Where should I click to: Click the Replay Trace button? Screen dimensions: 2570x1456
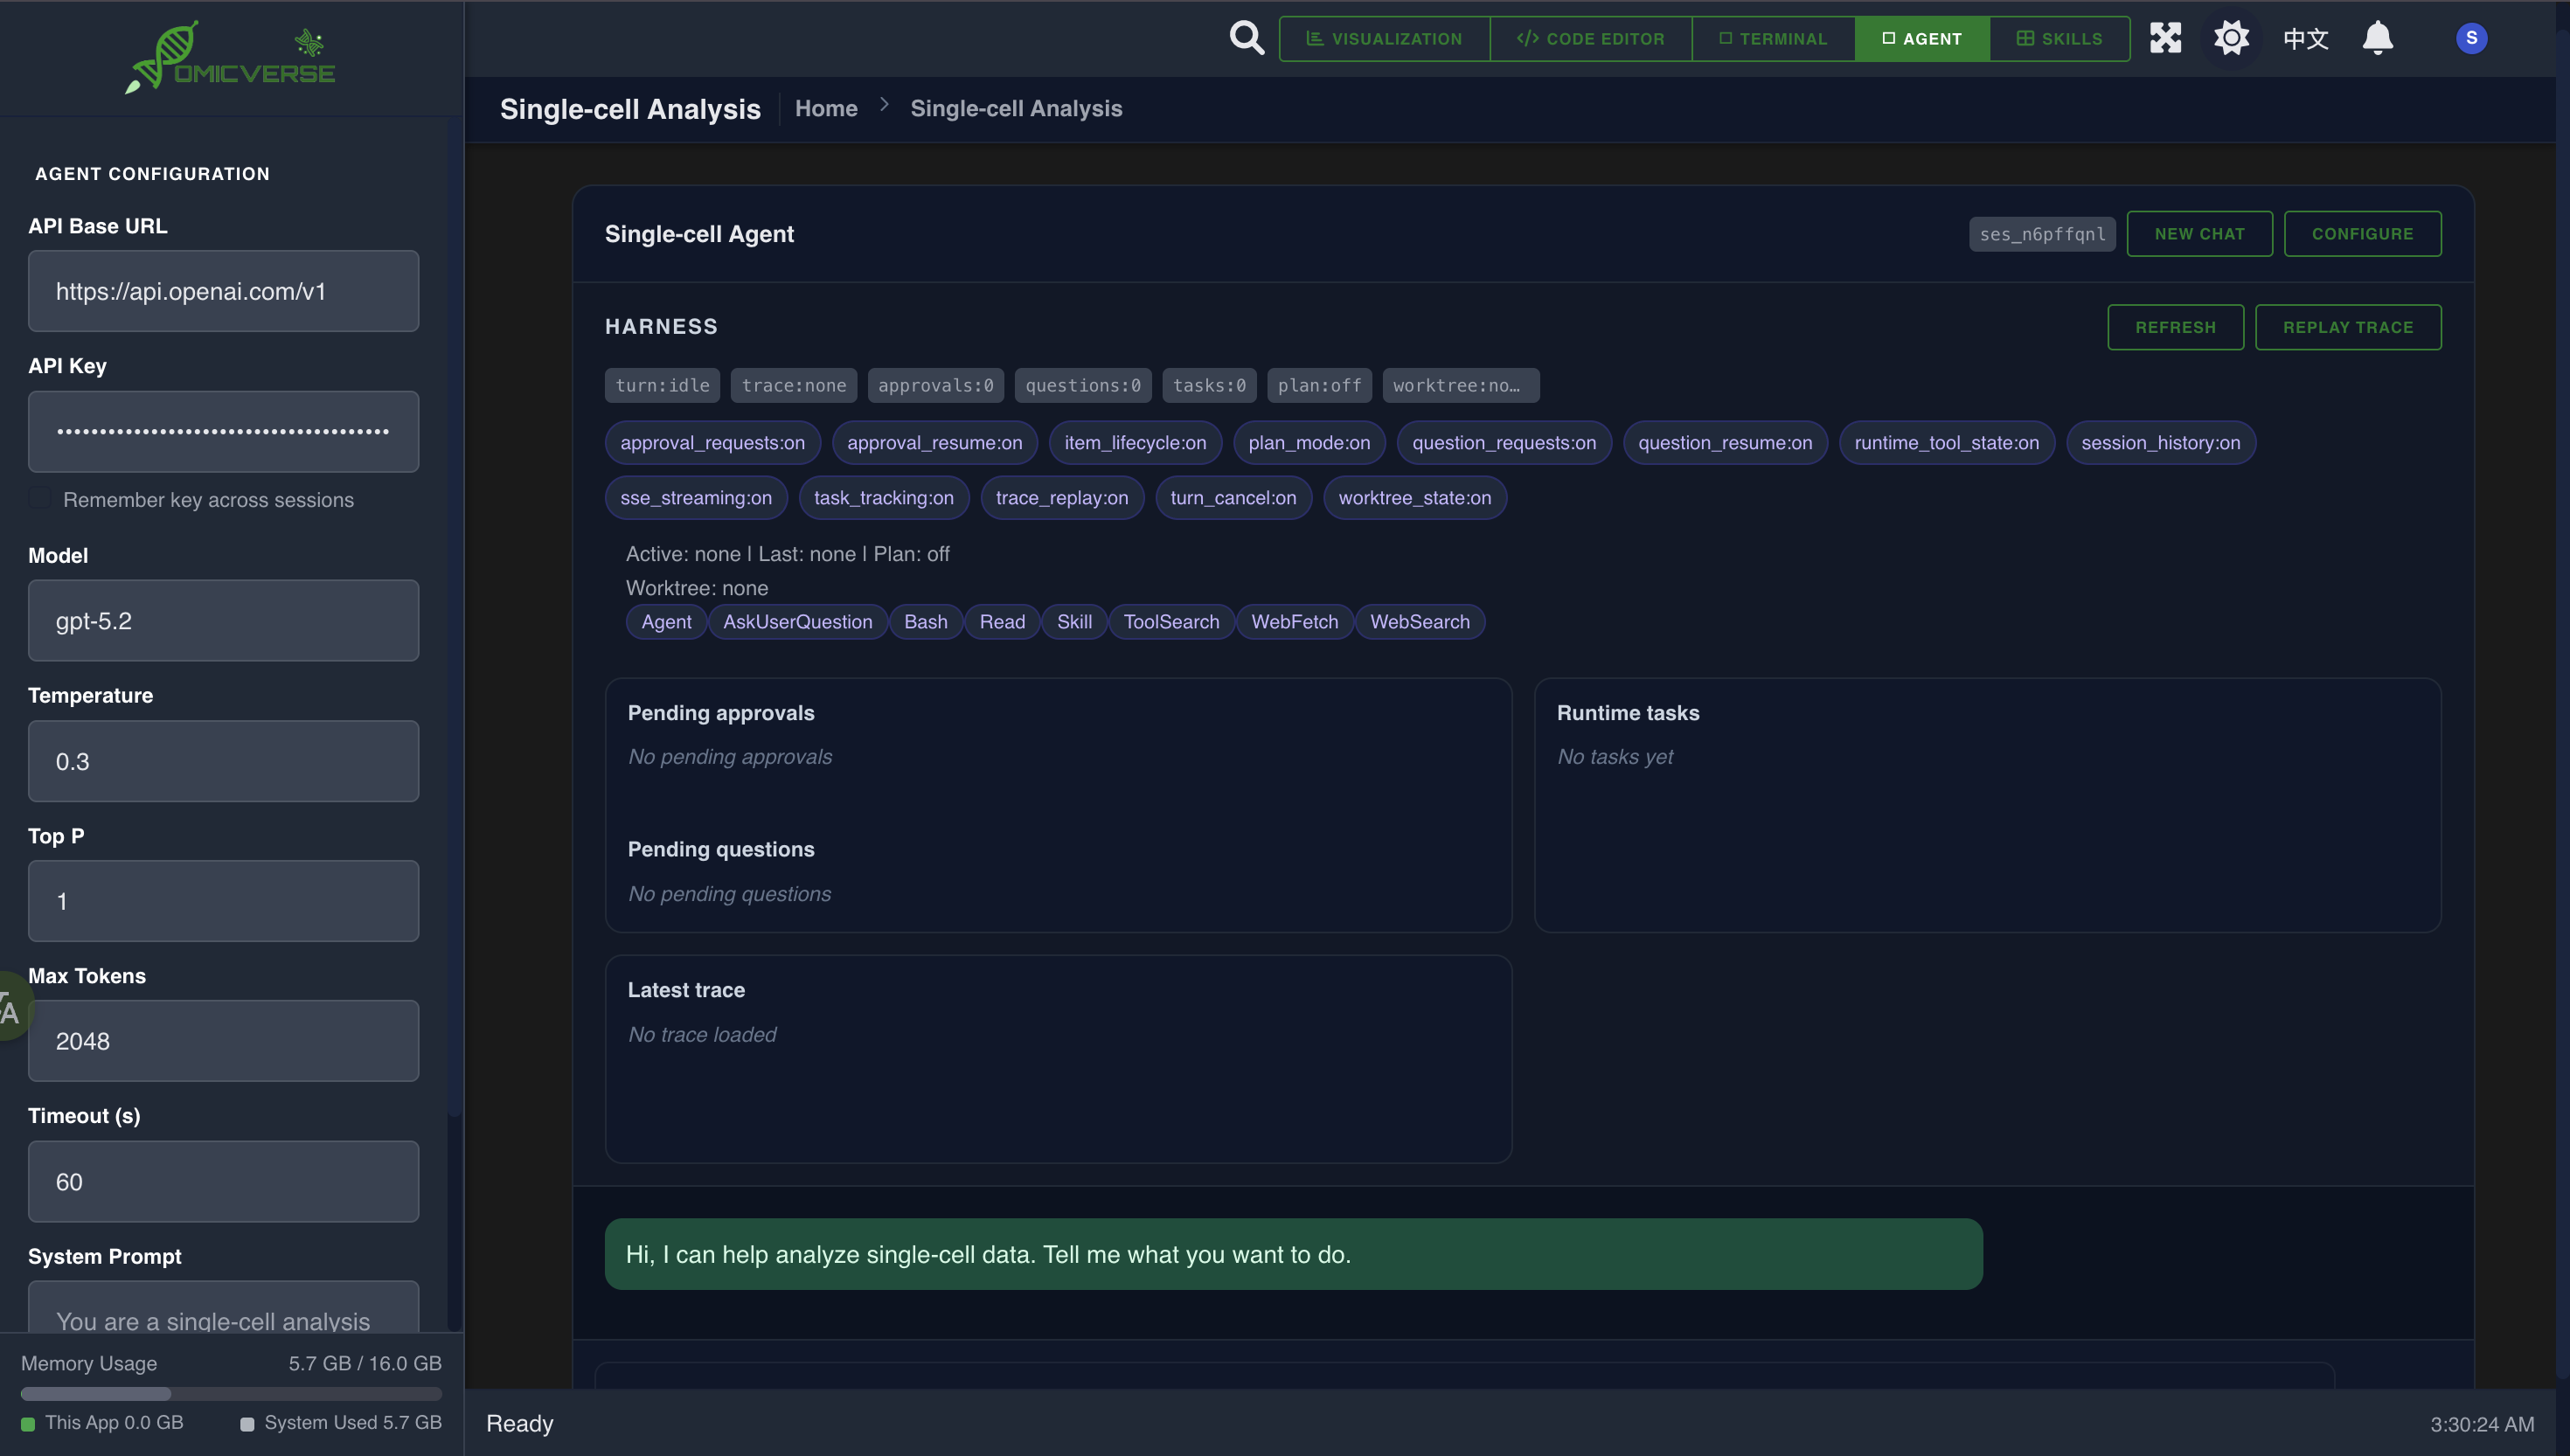click(2348, 326)
